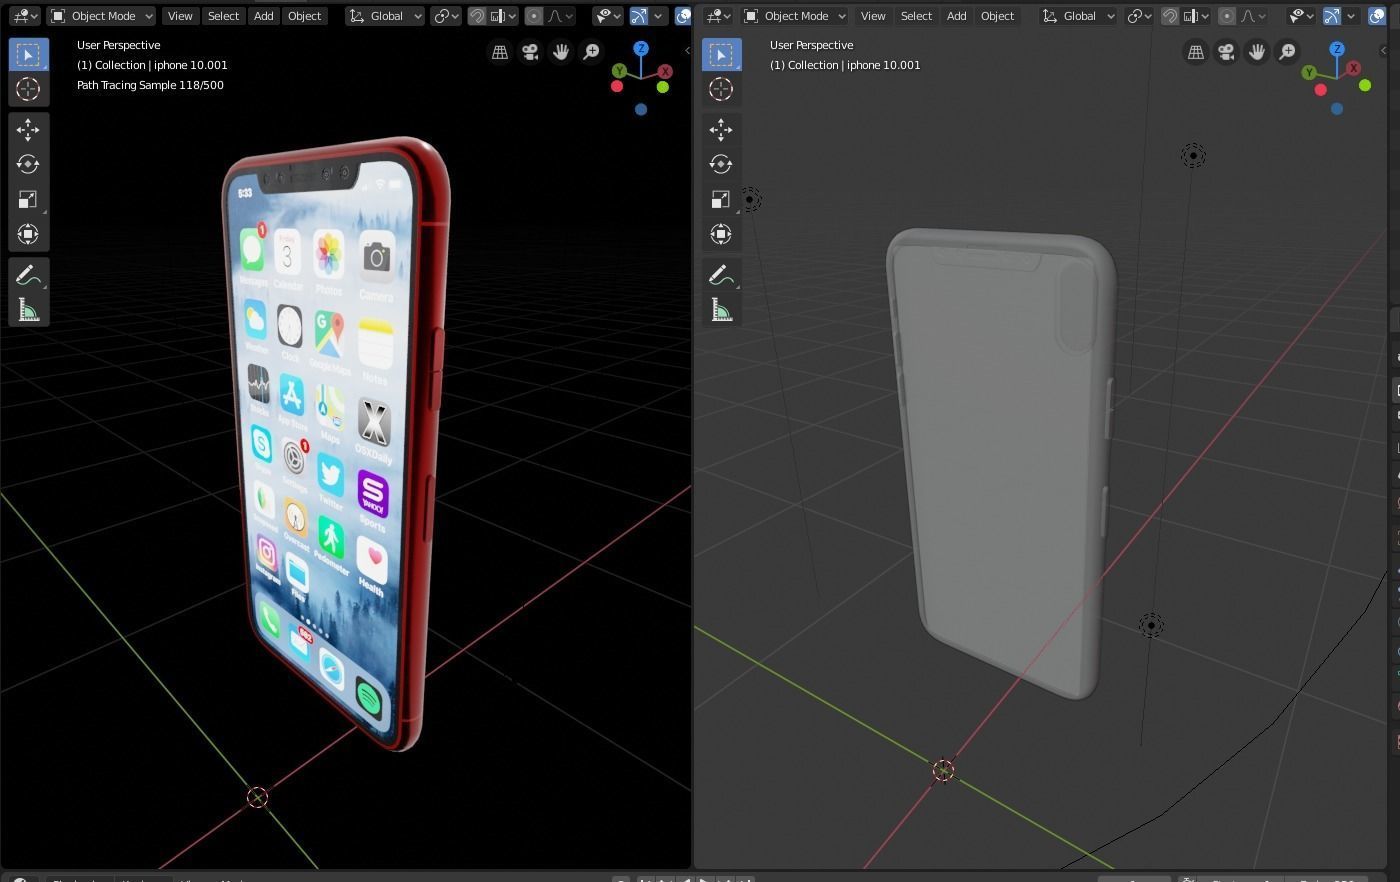1400x882 pixels.
Task: Toggle overlays button in right viewport header
Action: [x=1376, y=16]
